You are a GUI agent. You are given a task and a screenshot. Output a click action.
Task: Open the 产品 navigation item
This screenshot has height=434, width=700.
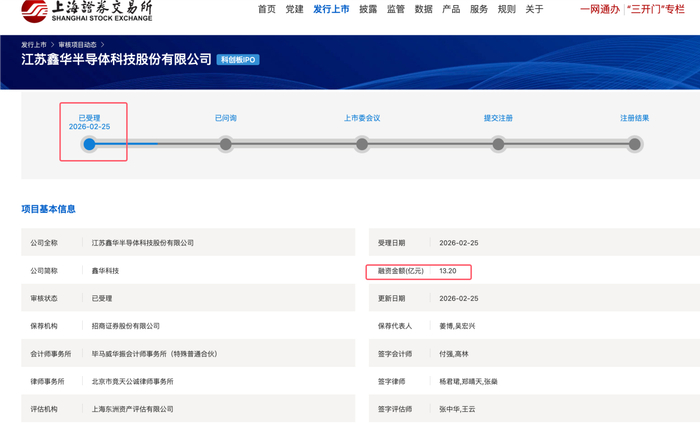point(451,9)
